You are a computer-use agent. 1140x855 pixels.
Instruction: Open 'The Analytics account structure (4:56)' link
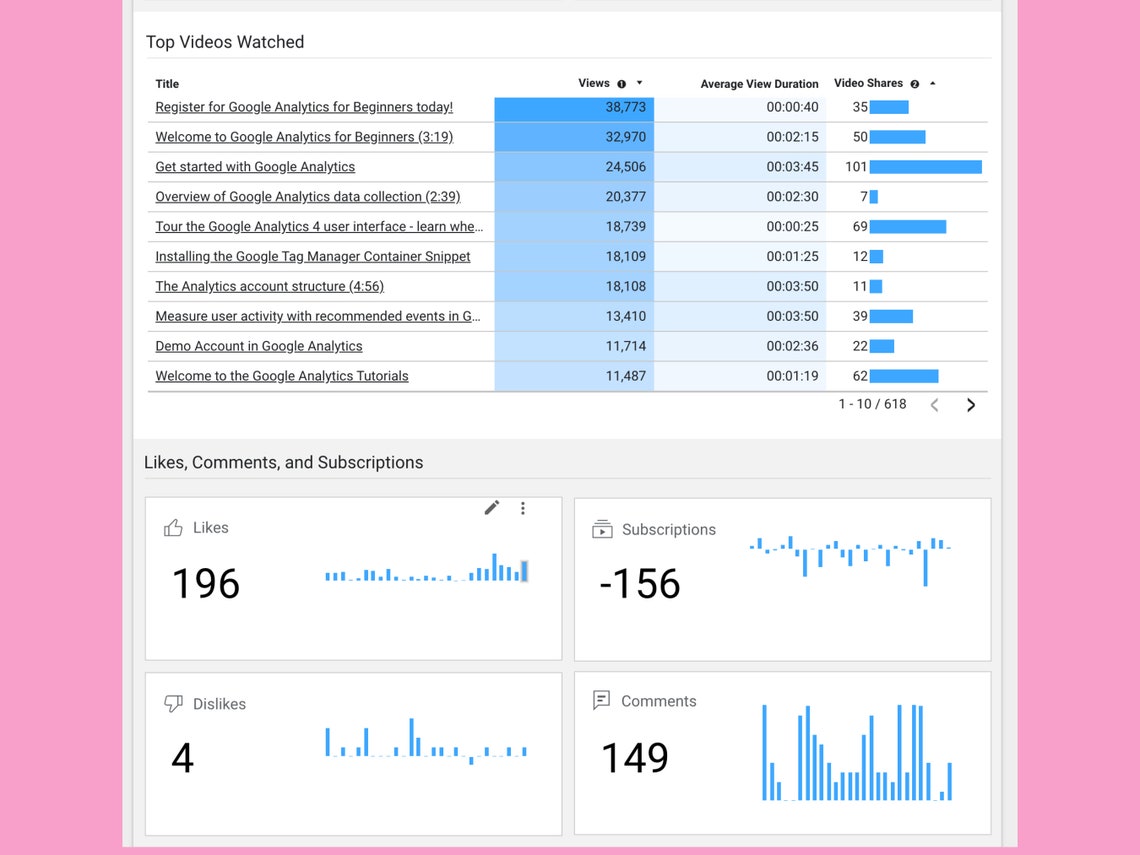point(270,286)
